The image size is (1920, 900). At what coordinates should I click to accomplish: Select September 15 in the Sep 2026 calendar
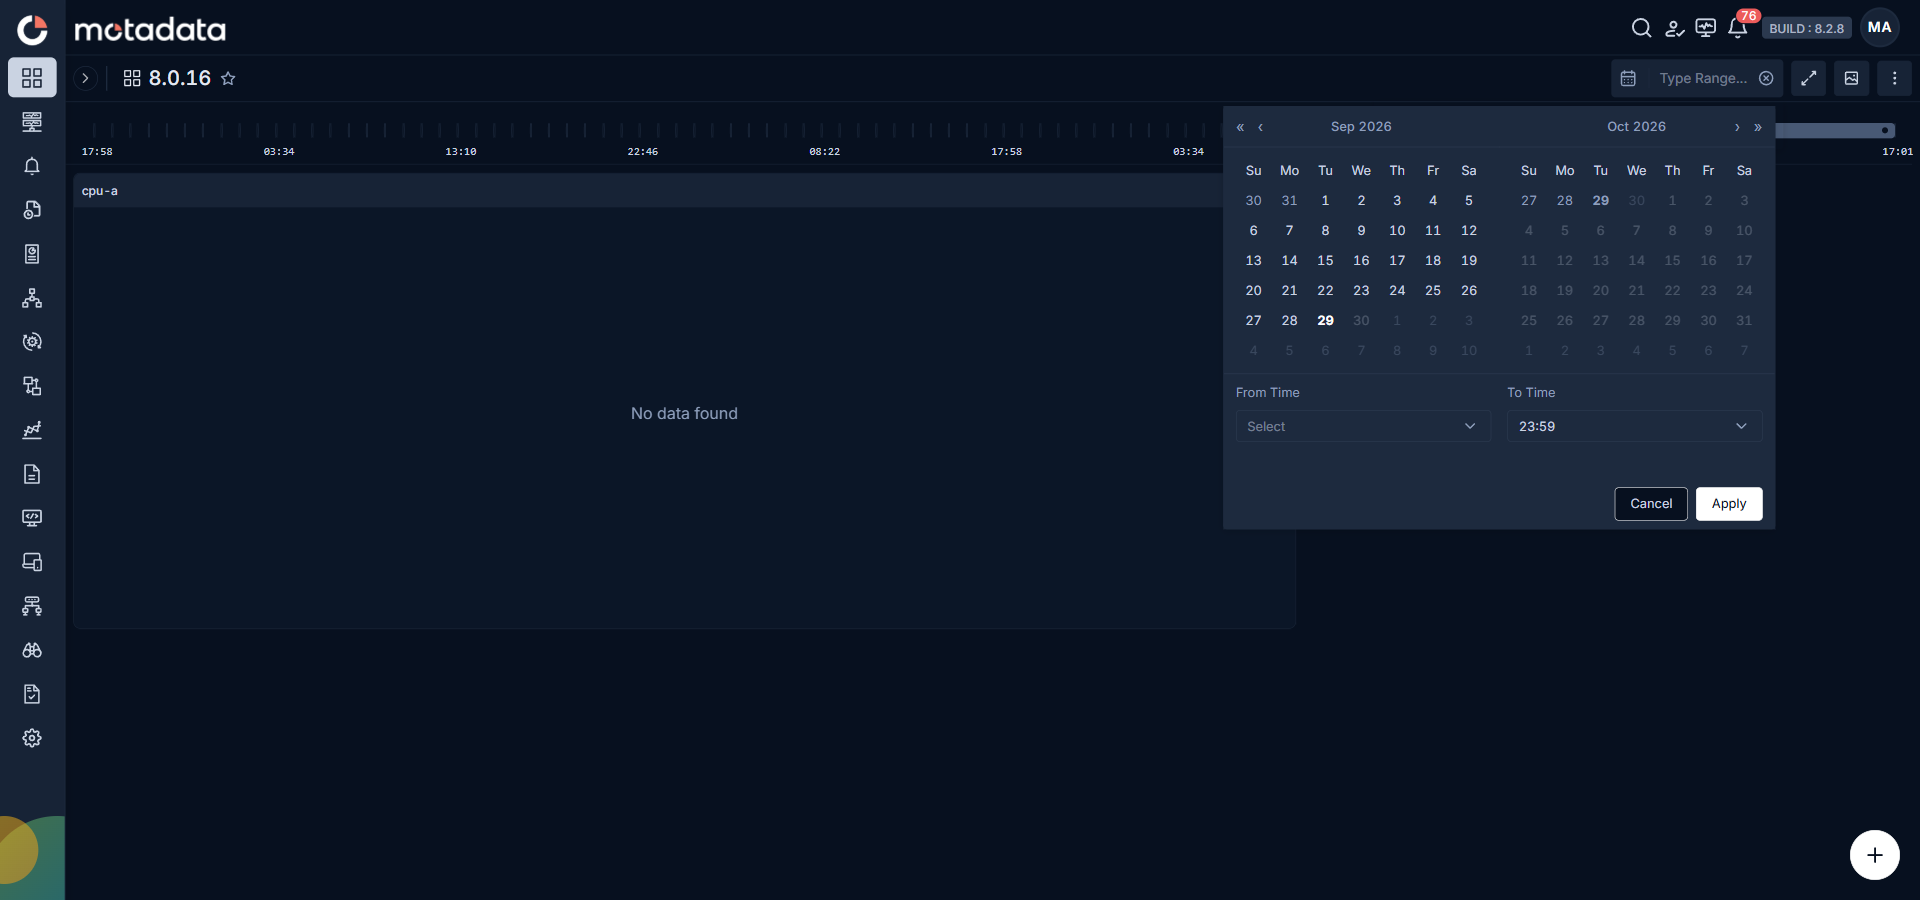click(1325, 260)
